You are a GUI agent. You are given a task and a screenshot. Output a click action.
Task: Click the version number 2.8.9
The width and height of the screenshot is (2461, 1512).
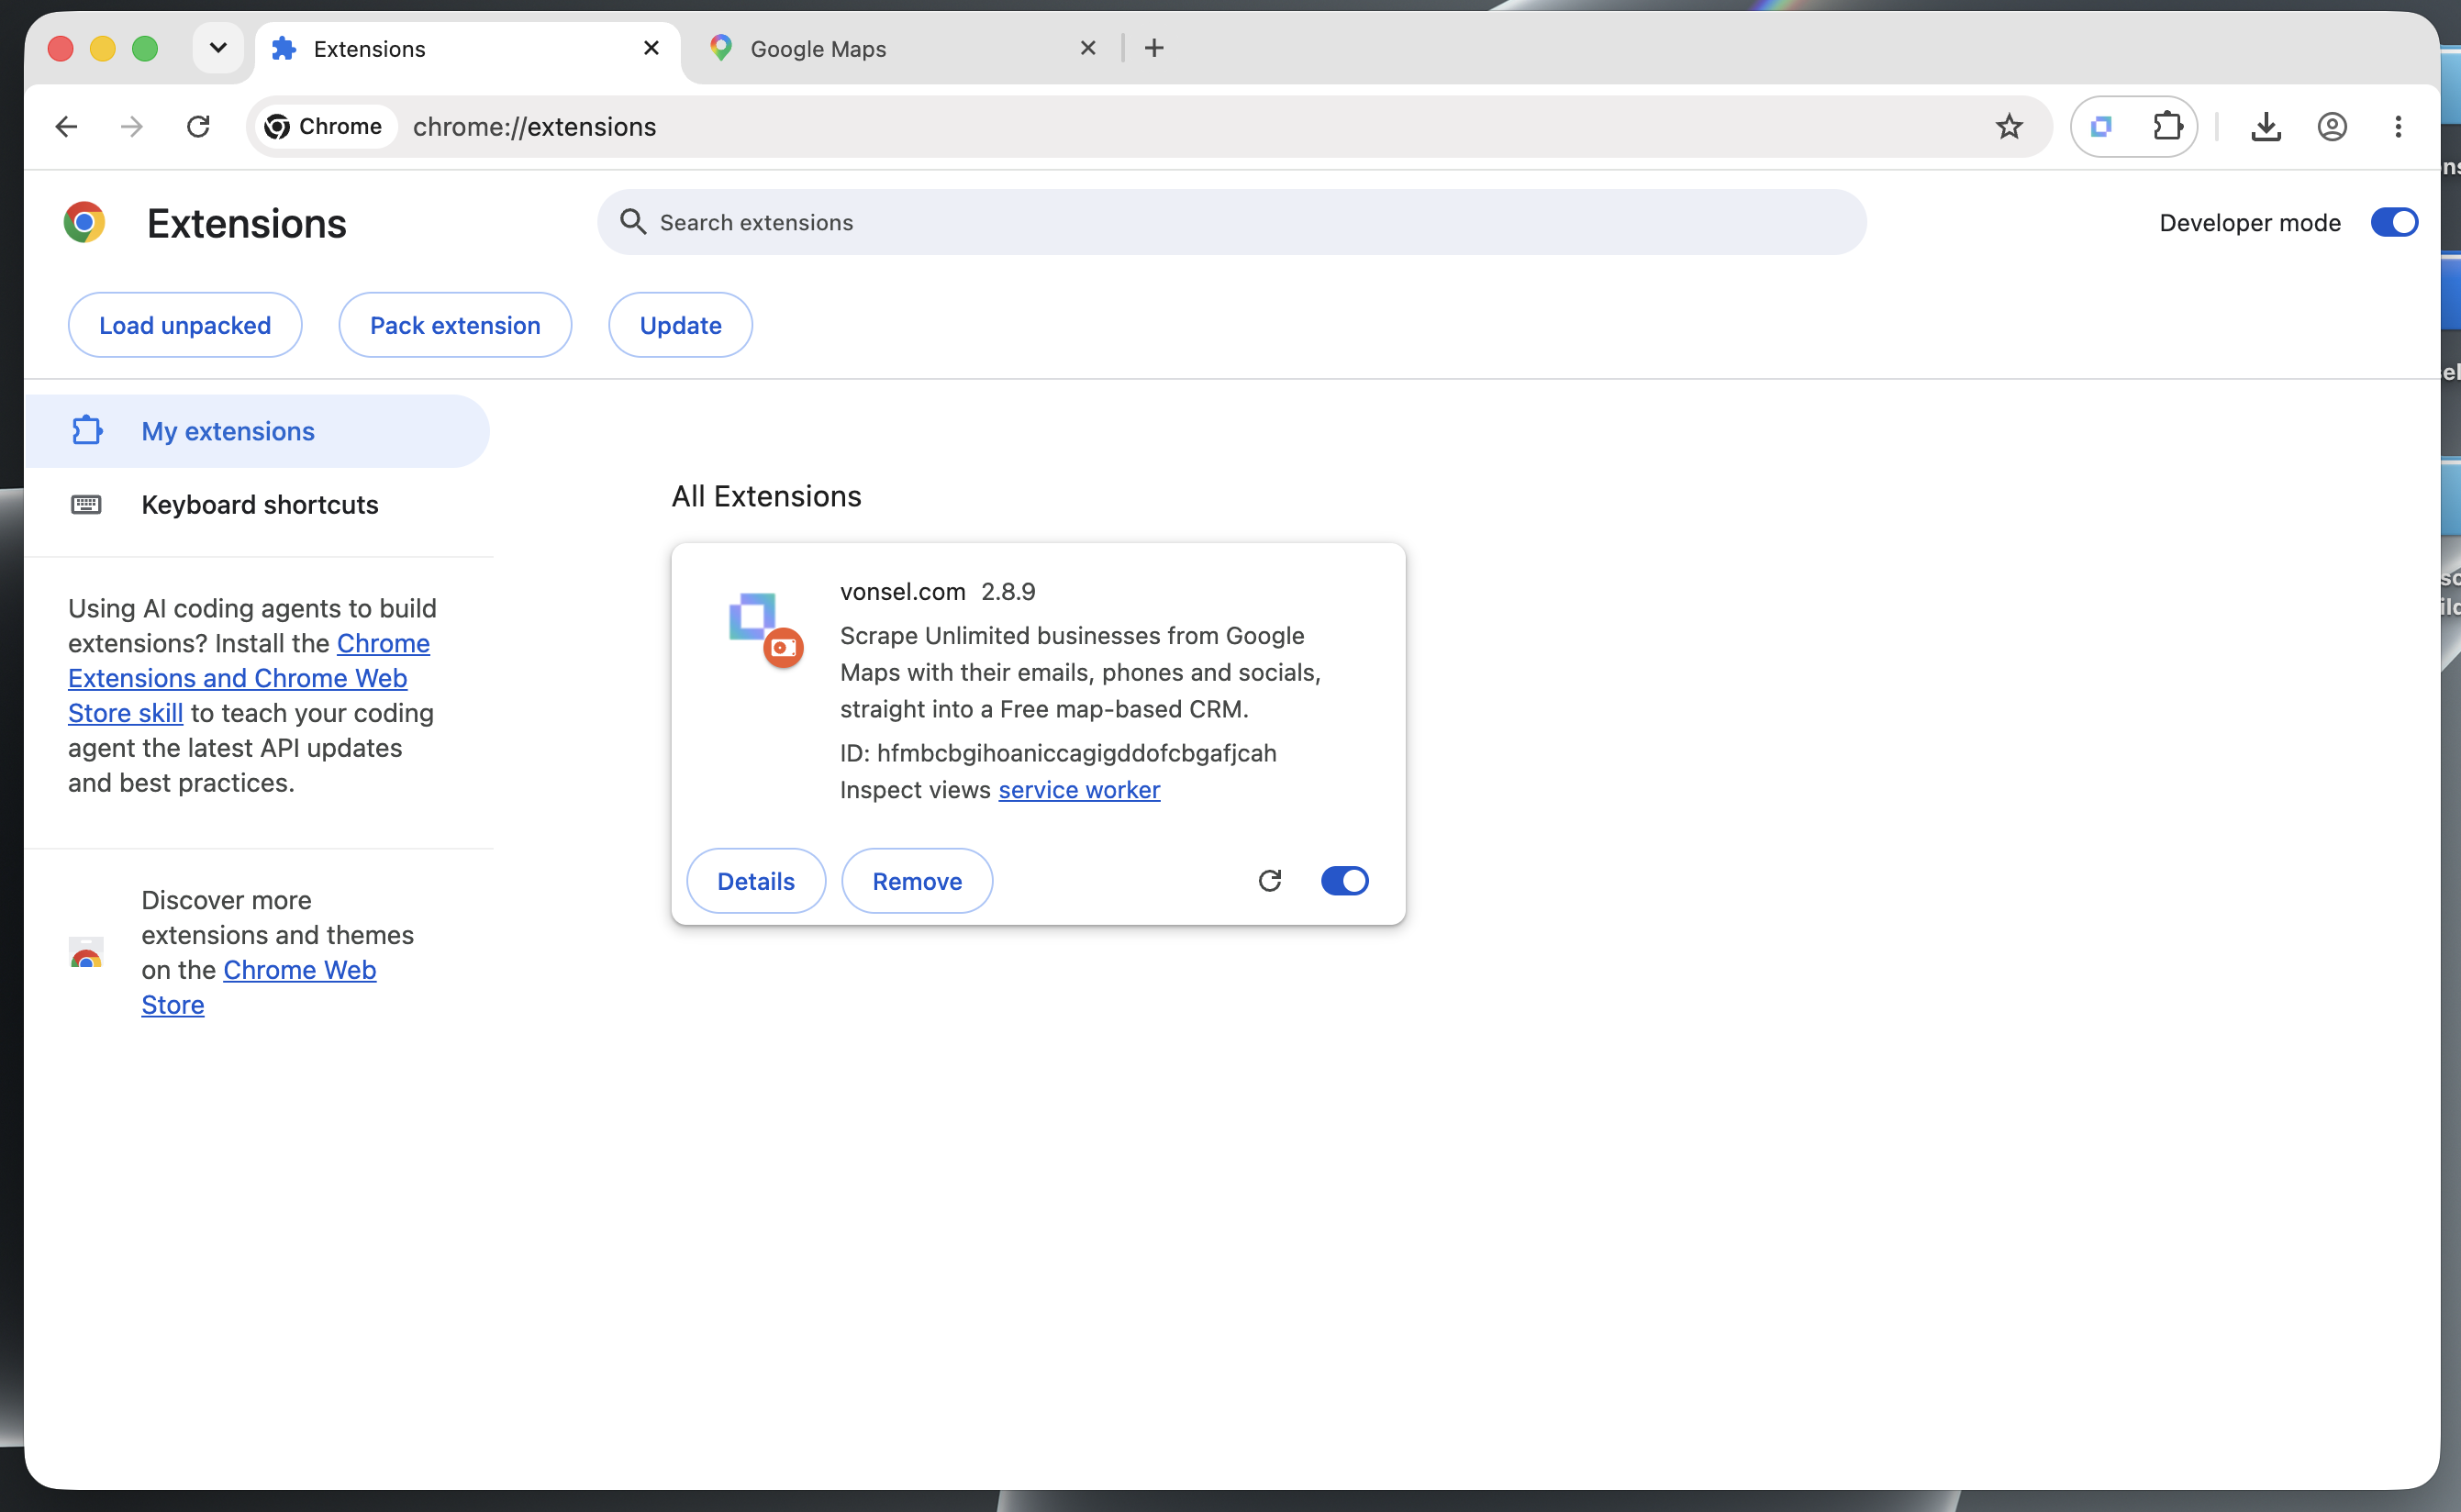point(1008,592)
